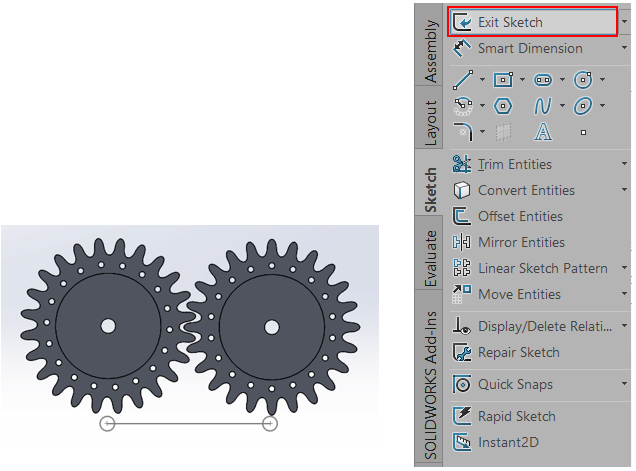Open the Arc tool dropdown arrow

[482, 106]
